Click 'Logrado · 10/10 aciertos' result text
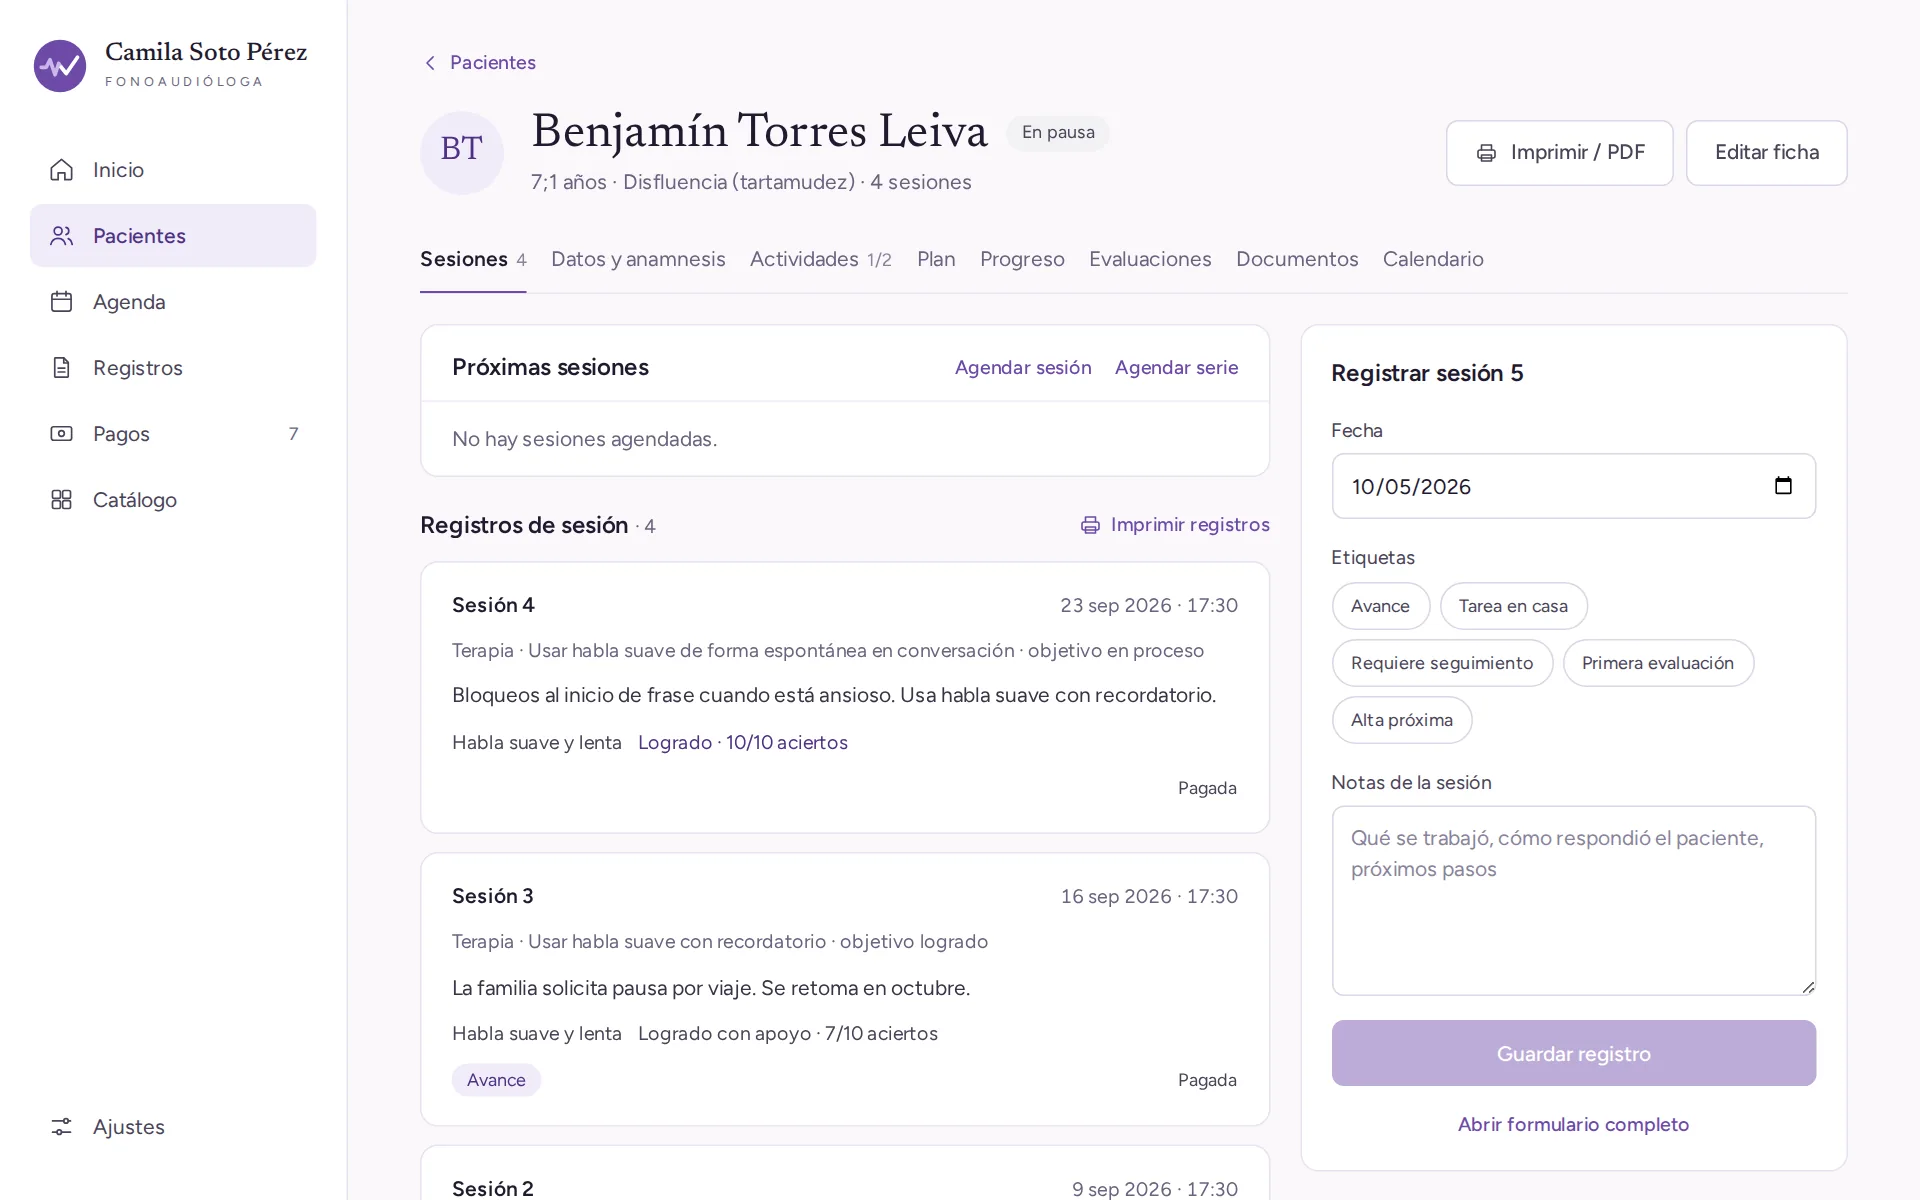Image resolution: width=1920 pixels, height=1200 pixels. [743, 742]
